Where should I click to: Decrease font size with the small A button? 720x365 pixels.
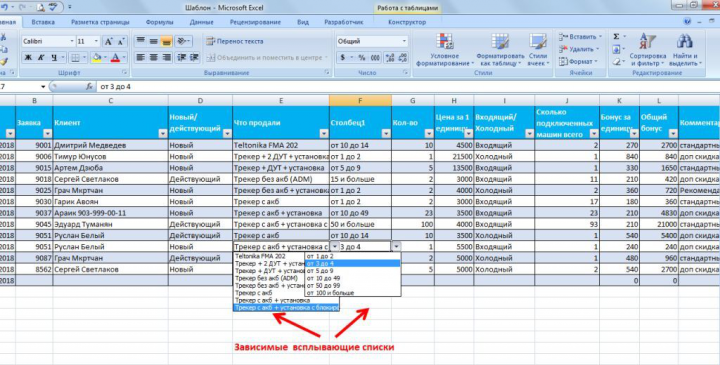pos(121,41)
